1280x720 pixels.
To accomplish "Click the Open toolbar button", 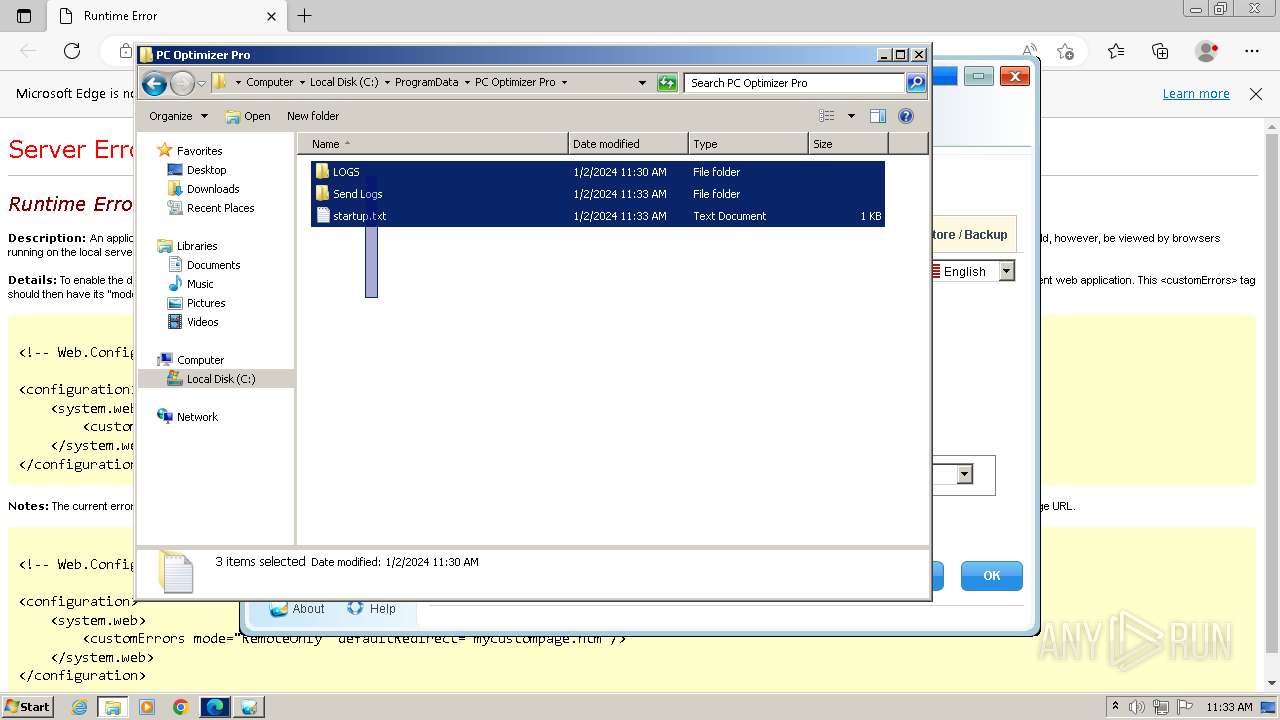I will [248, 116].
